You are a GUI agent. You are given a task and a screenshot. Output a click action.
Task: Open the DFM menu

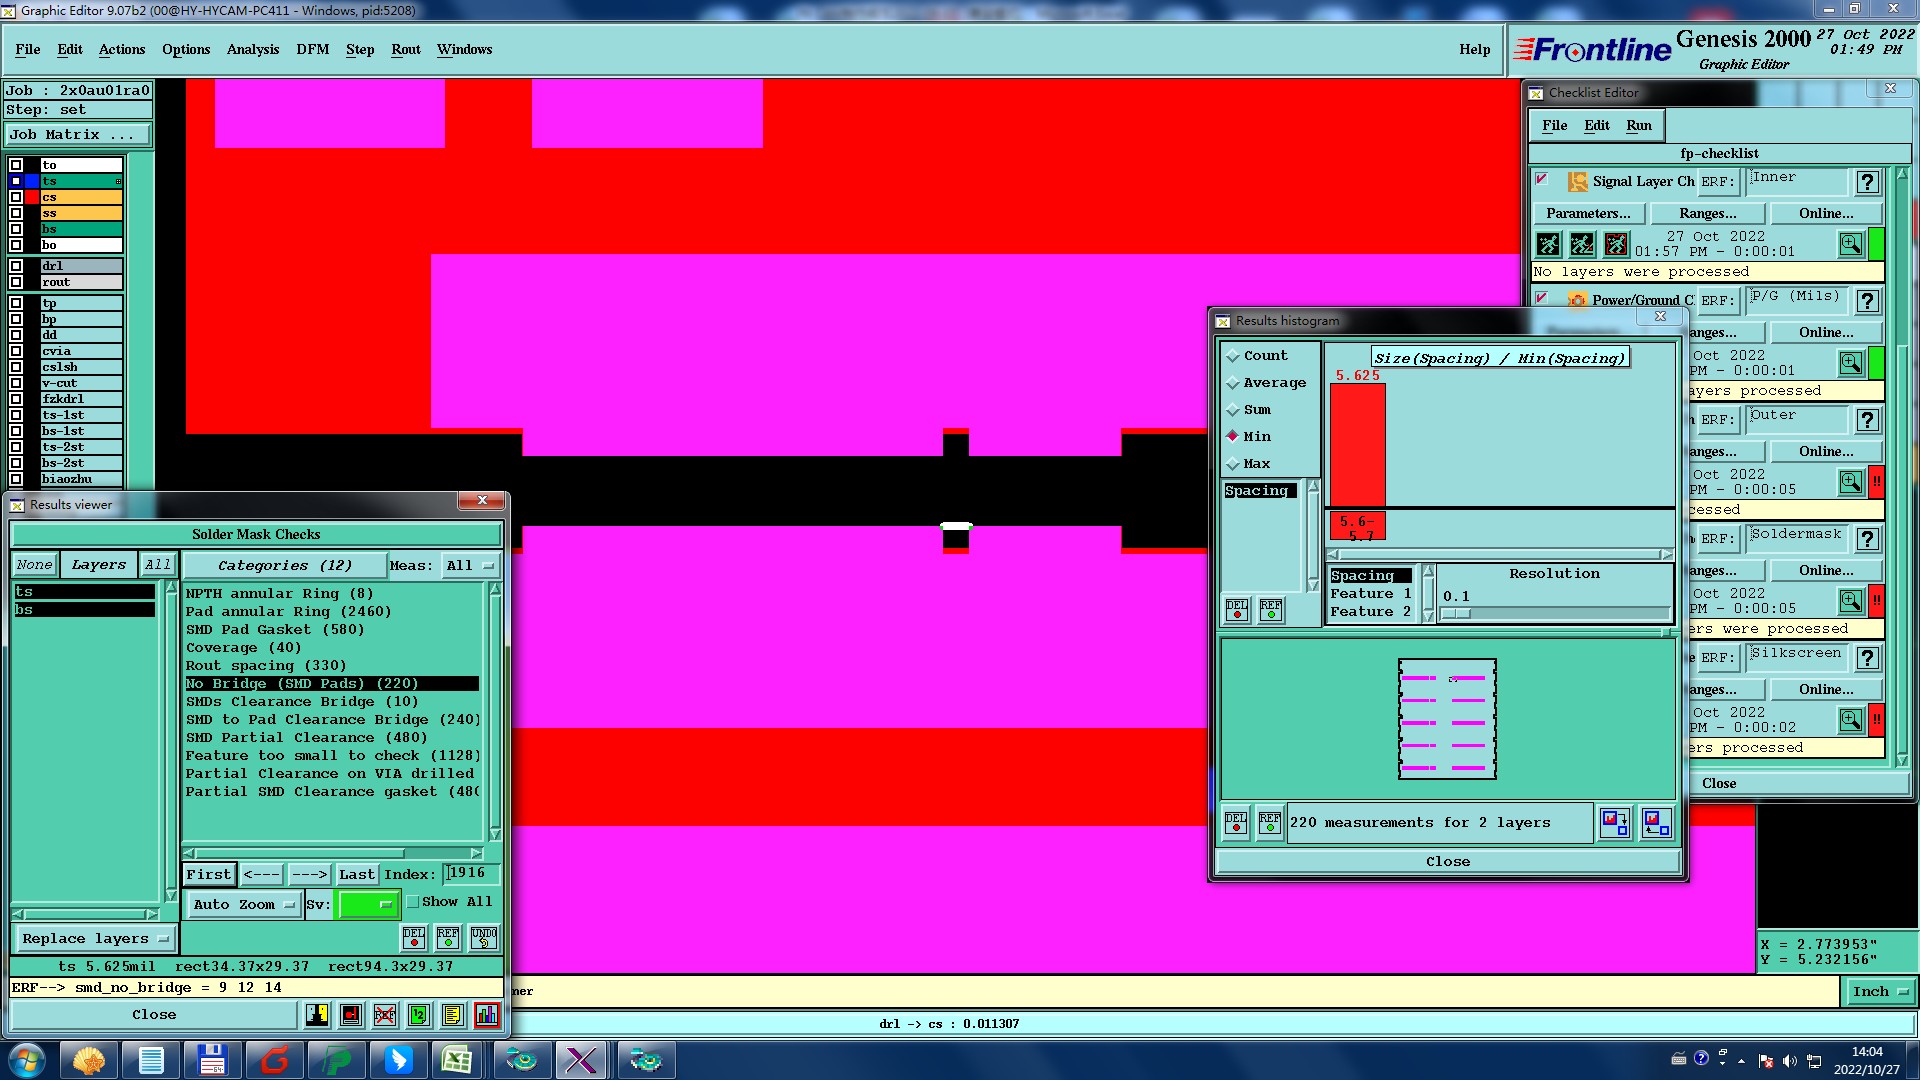312,49
